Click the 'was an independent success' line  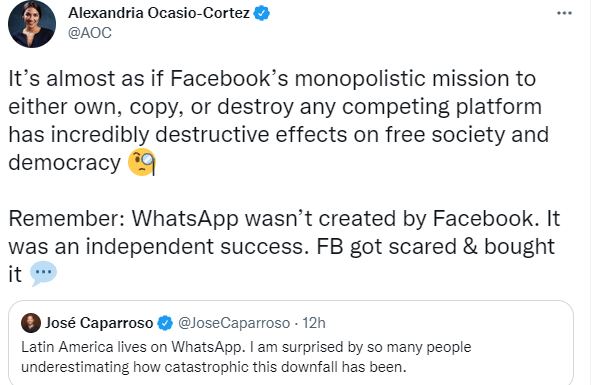(282, 247)
